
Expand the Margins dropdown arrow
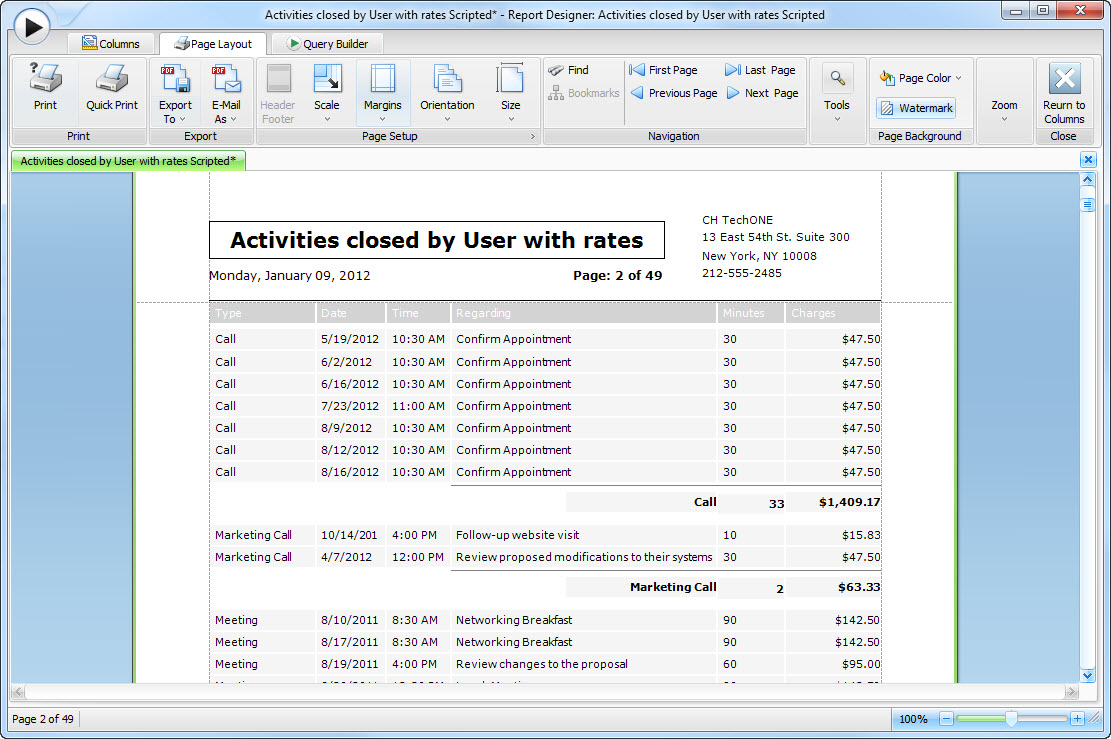point(383,120)
